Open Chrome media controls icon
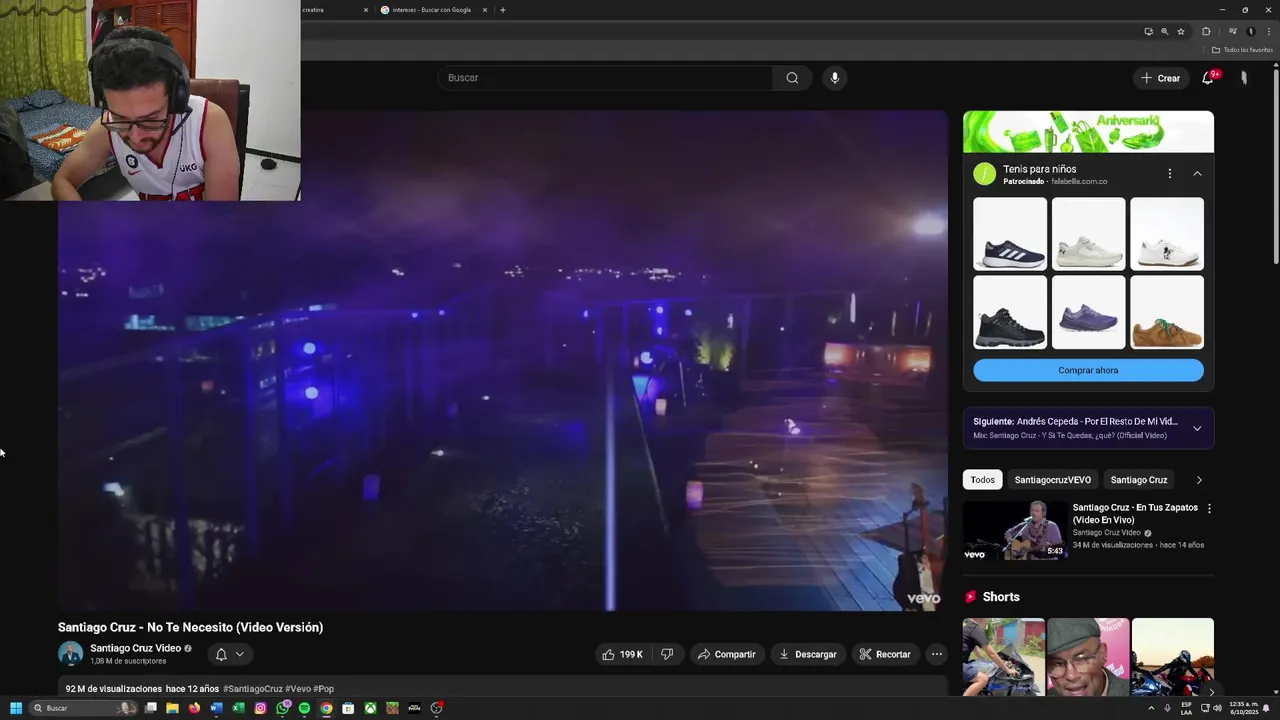The height and width of the screenshot is (720, 1280). [1233, 31]
